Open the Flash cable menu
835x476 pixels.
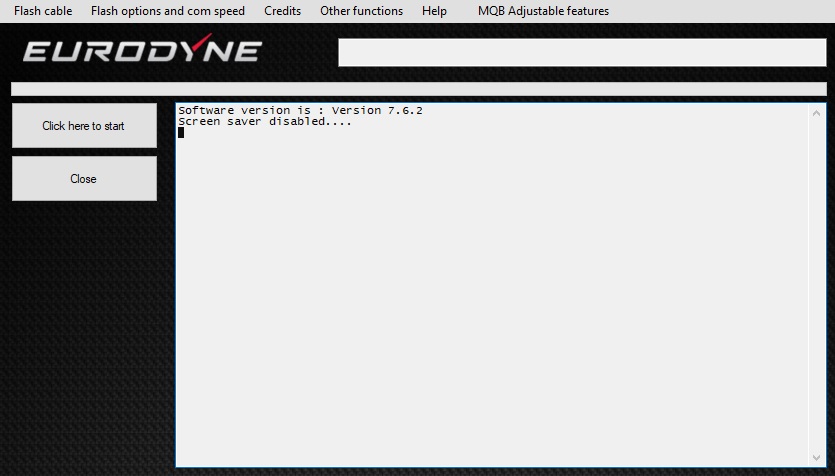pos(43,11)
